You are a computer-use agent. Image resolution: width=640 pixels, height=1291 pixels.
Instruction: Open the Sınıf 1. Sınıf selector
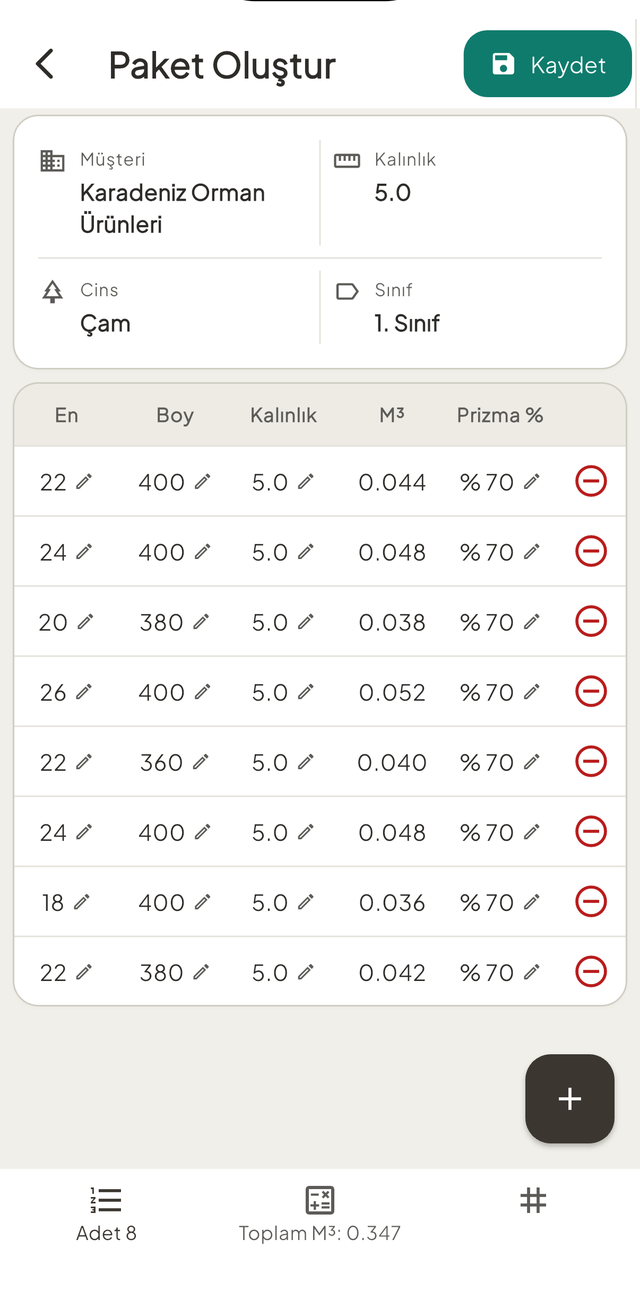click(x=467, y=307)
